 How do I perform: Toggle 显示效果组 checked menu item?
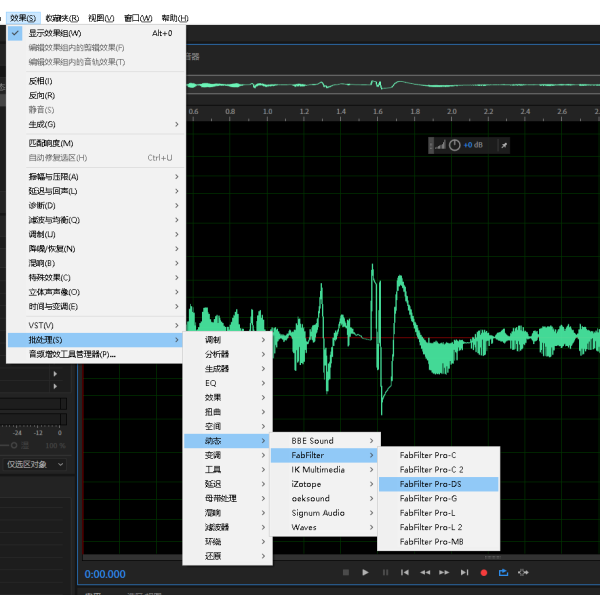(x=55, y=33)
